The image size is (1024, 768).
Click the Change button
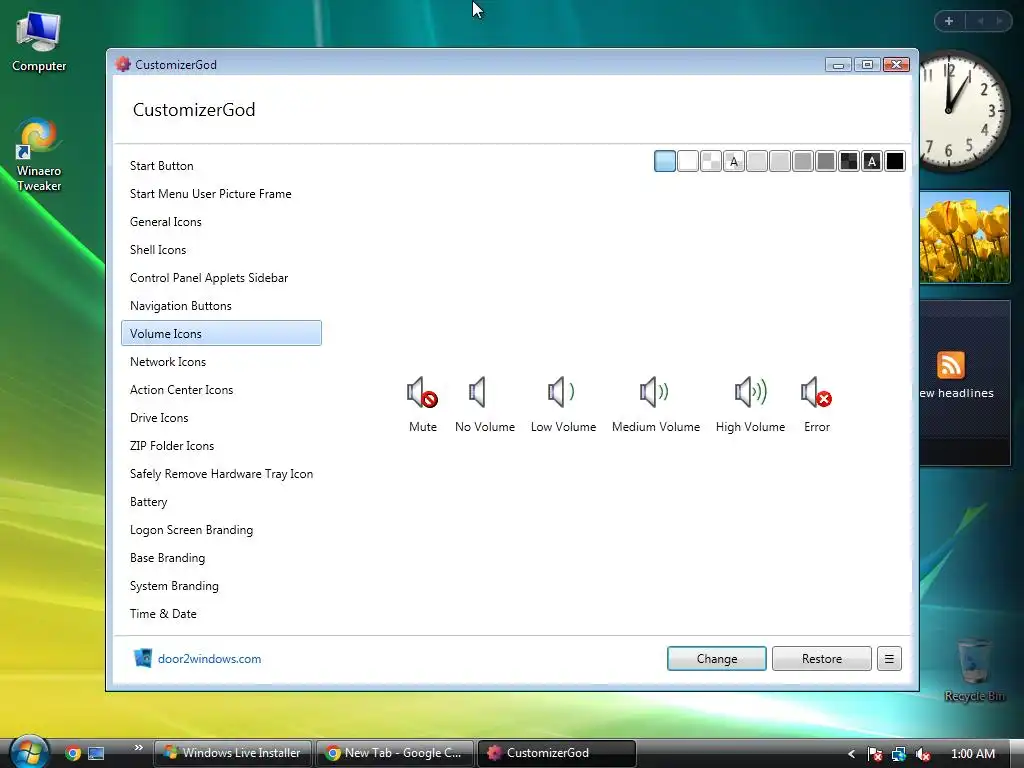[x=716, y=659]
